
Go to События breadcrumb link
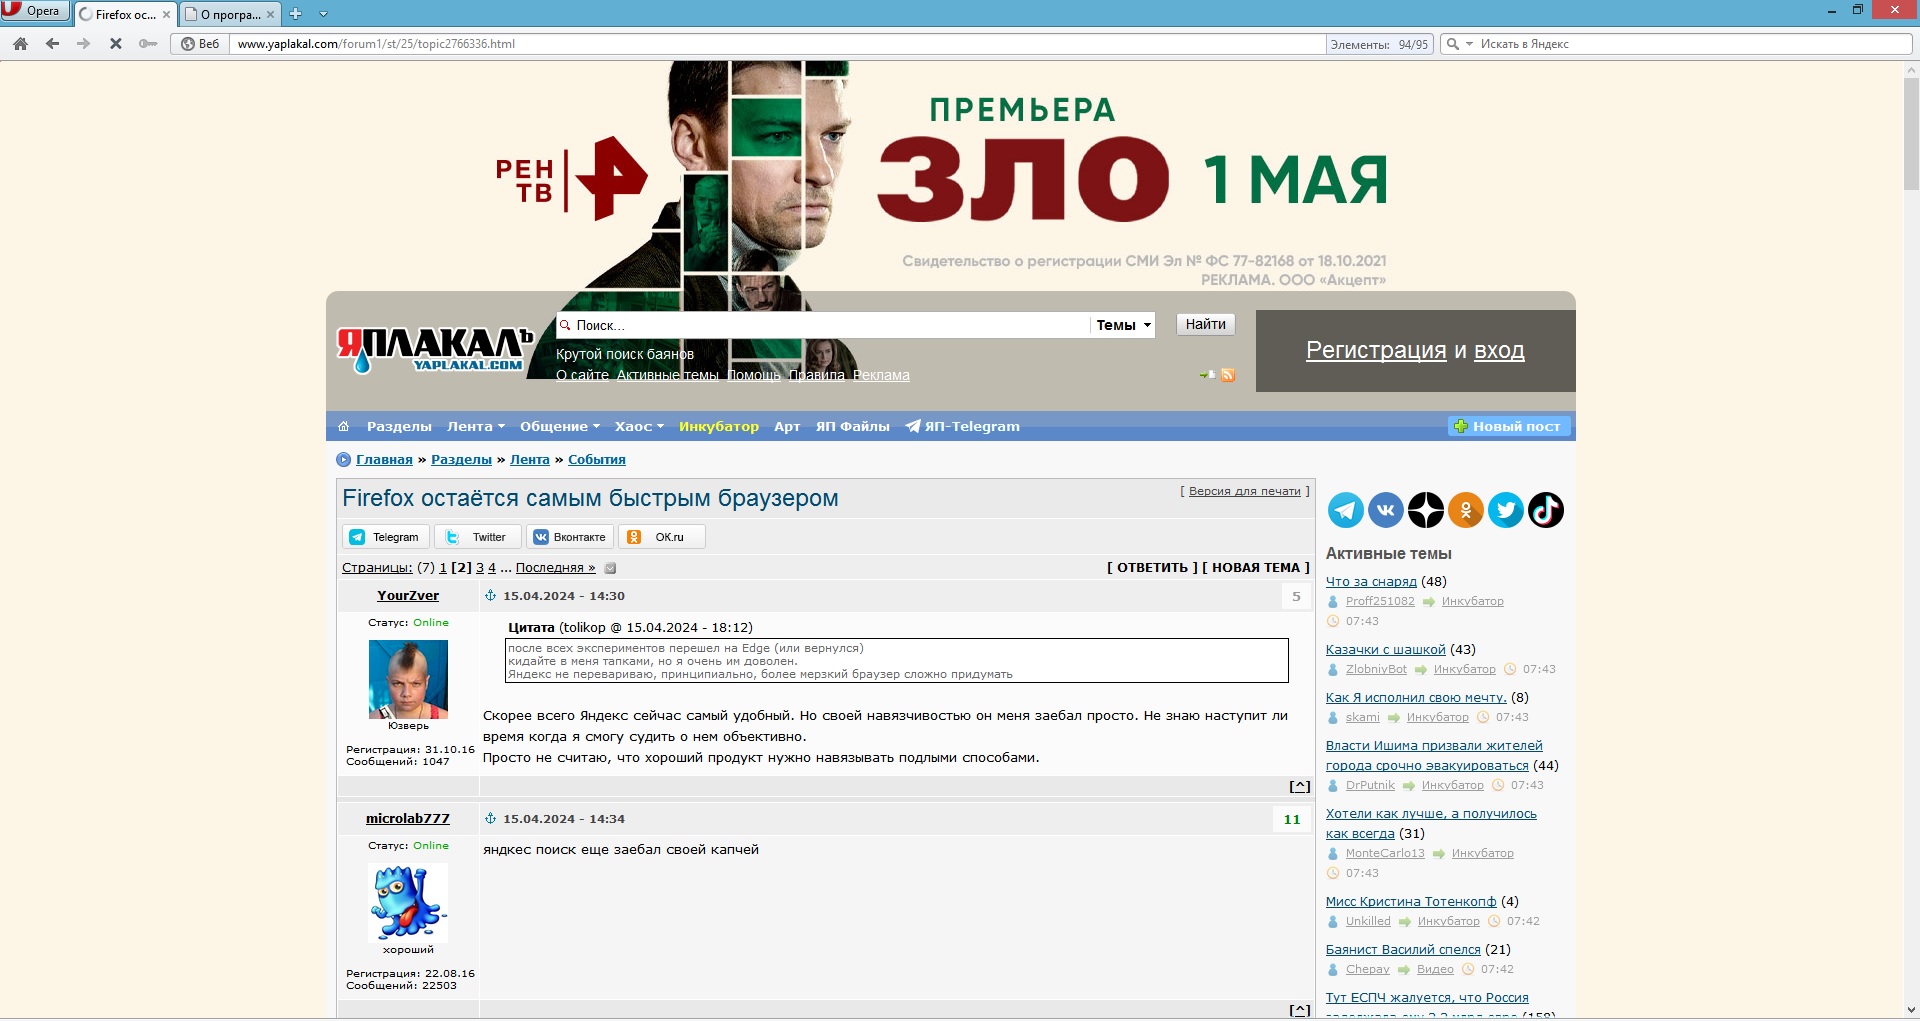597,460
